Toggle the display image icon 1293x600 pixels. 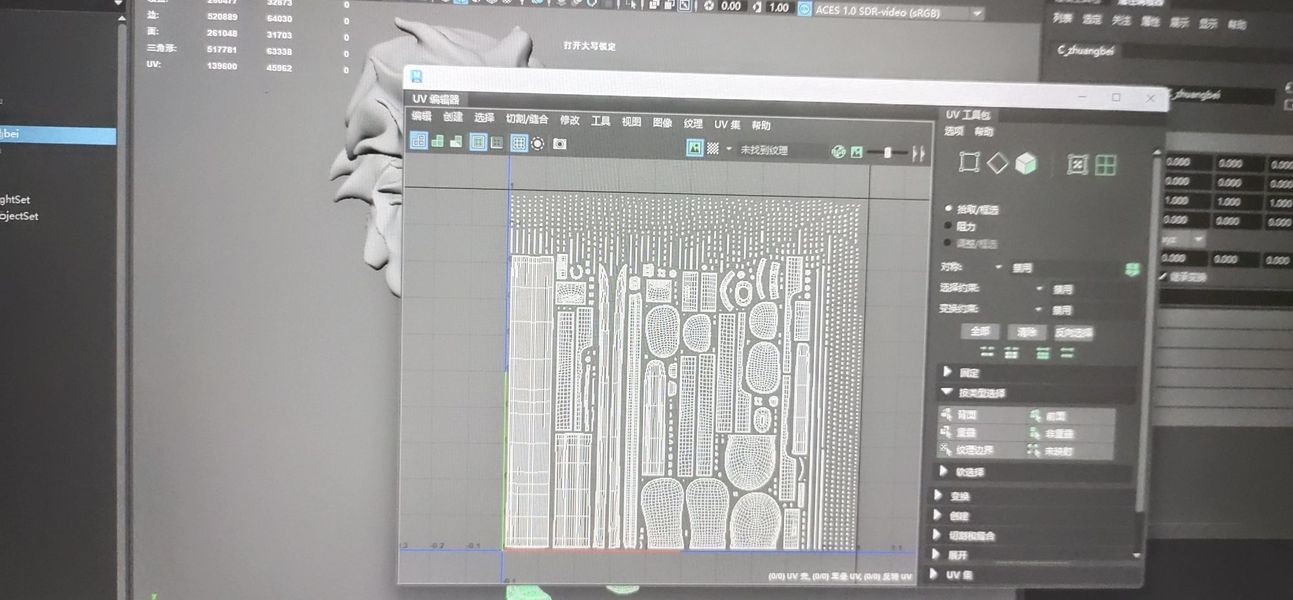coord(694,148)
